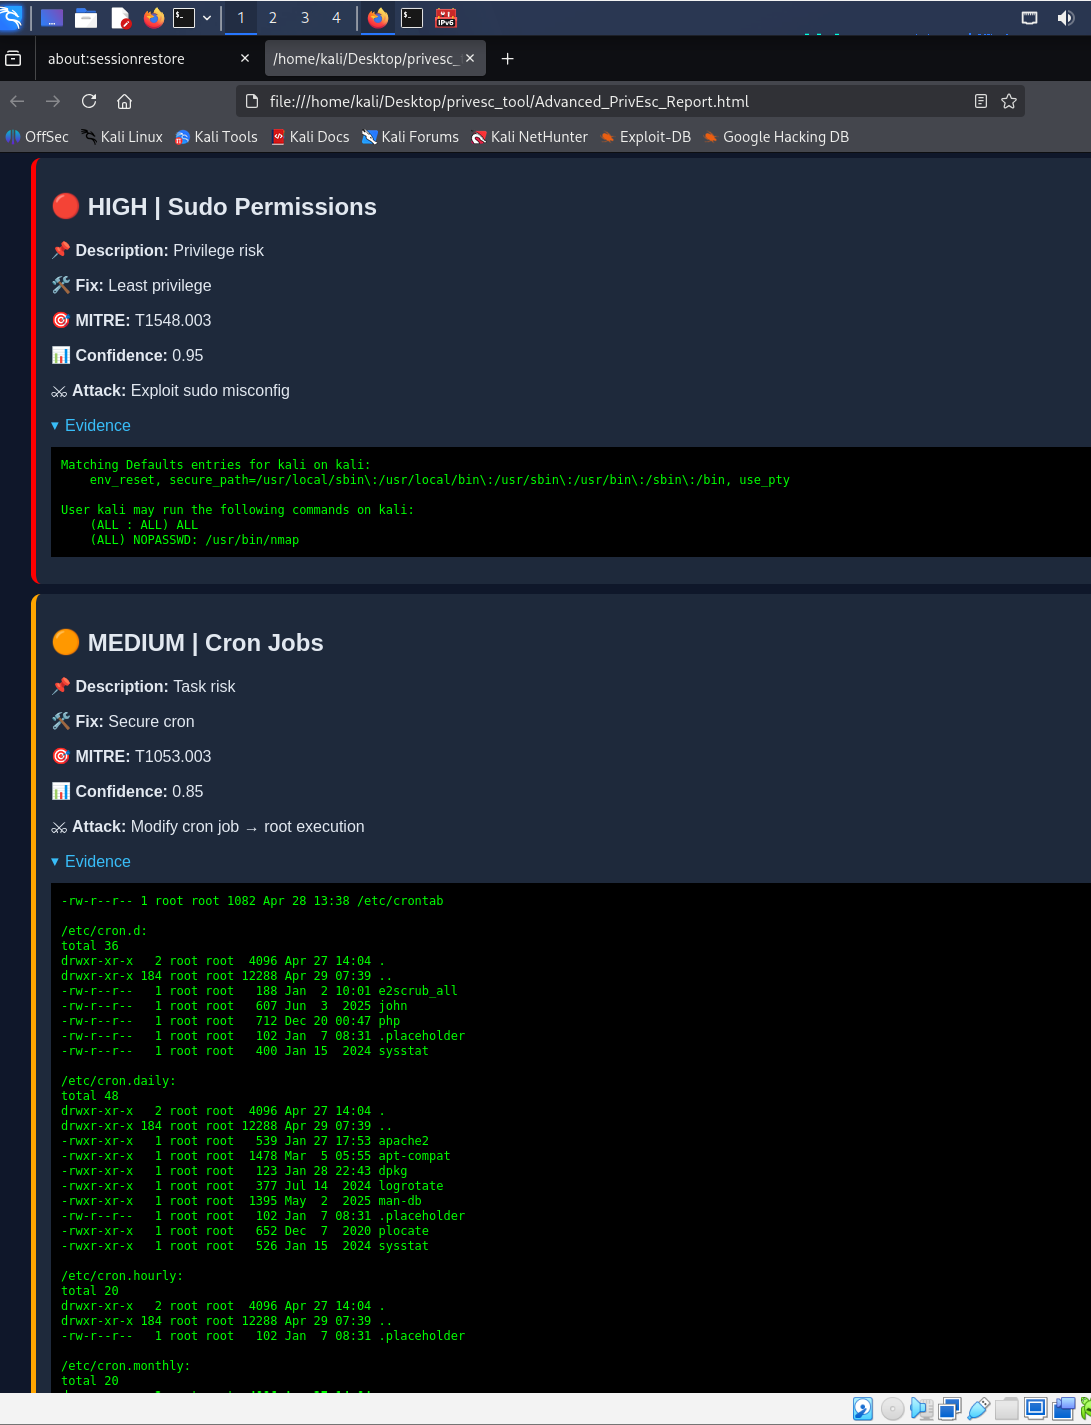Screen dimensions: 1091x1425
Task: Launch the text editor from the panel
Action: pyautogui.click(x=120, y=18)
